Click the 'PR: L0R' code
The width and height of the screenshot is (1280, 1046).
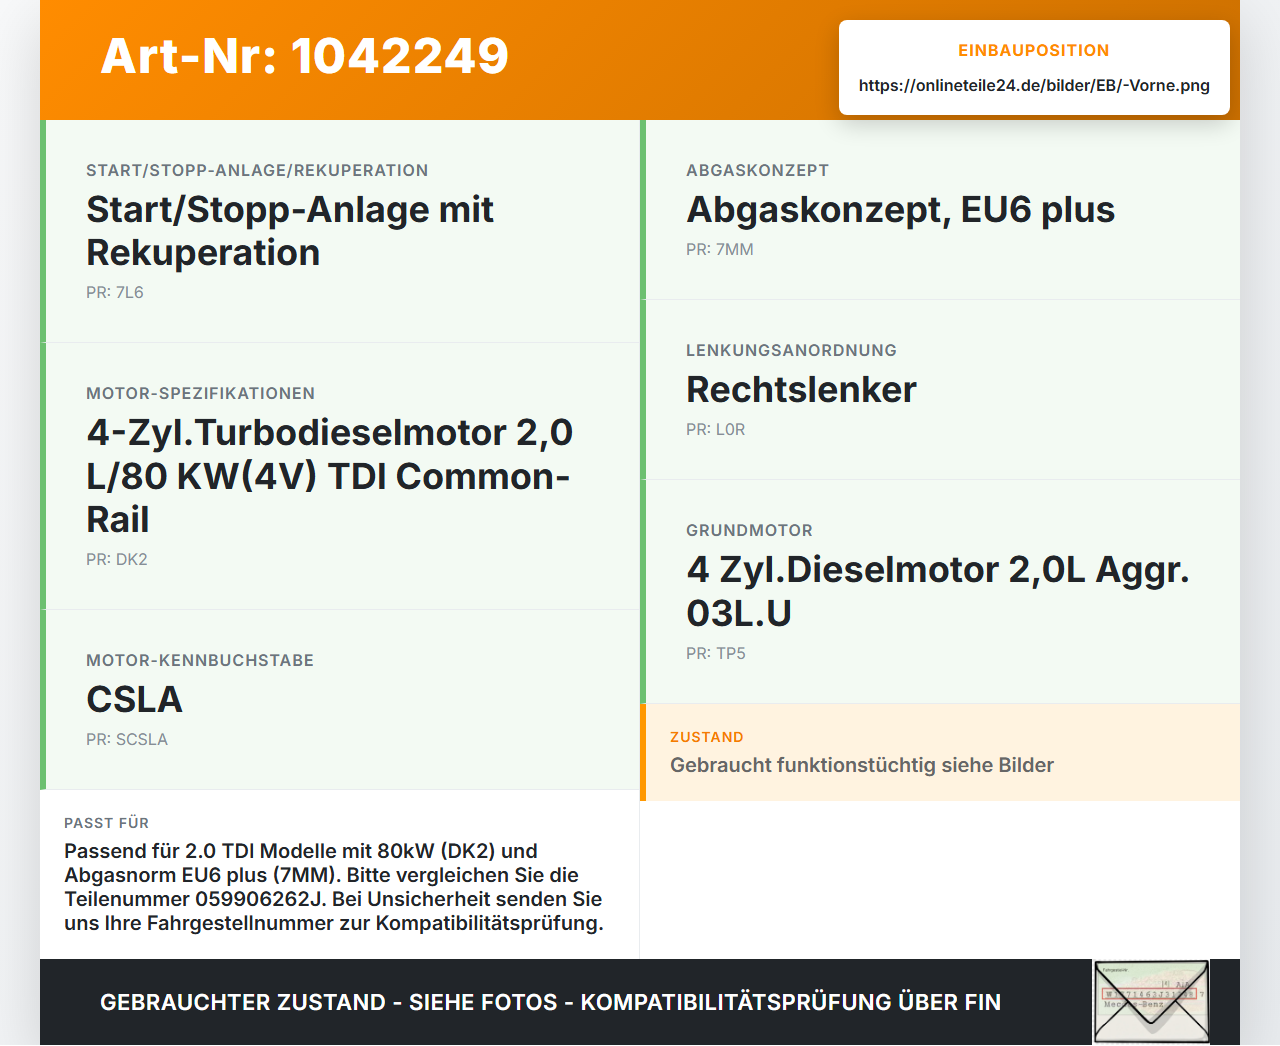click(716, 430)
